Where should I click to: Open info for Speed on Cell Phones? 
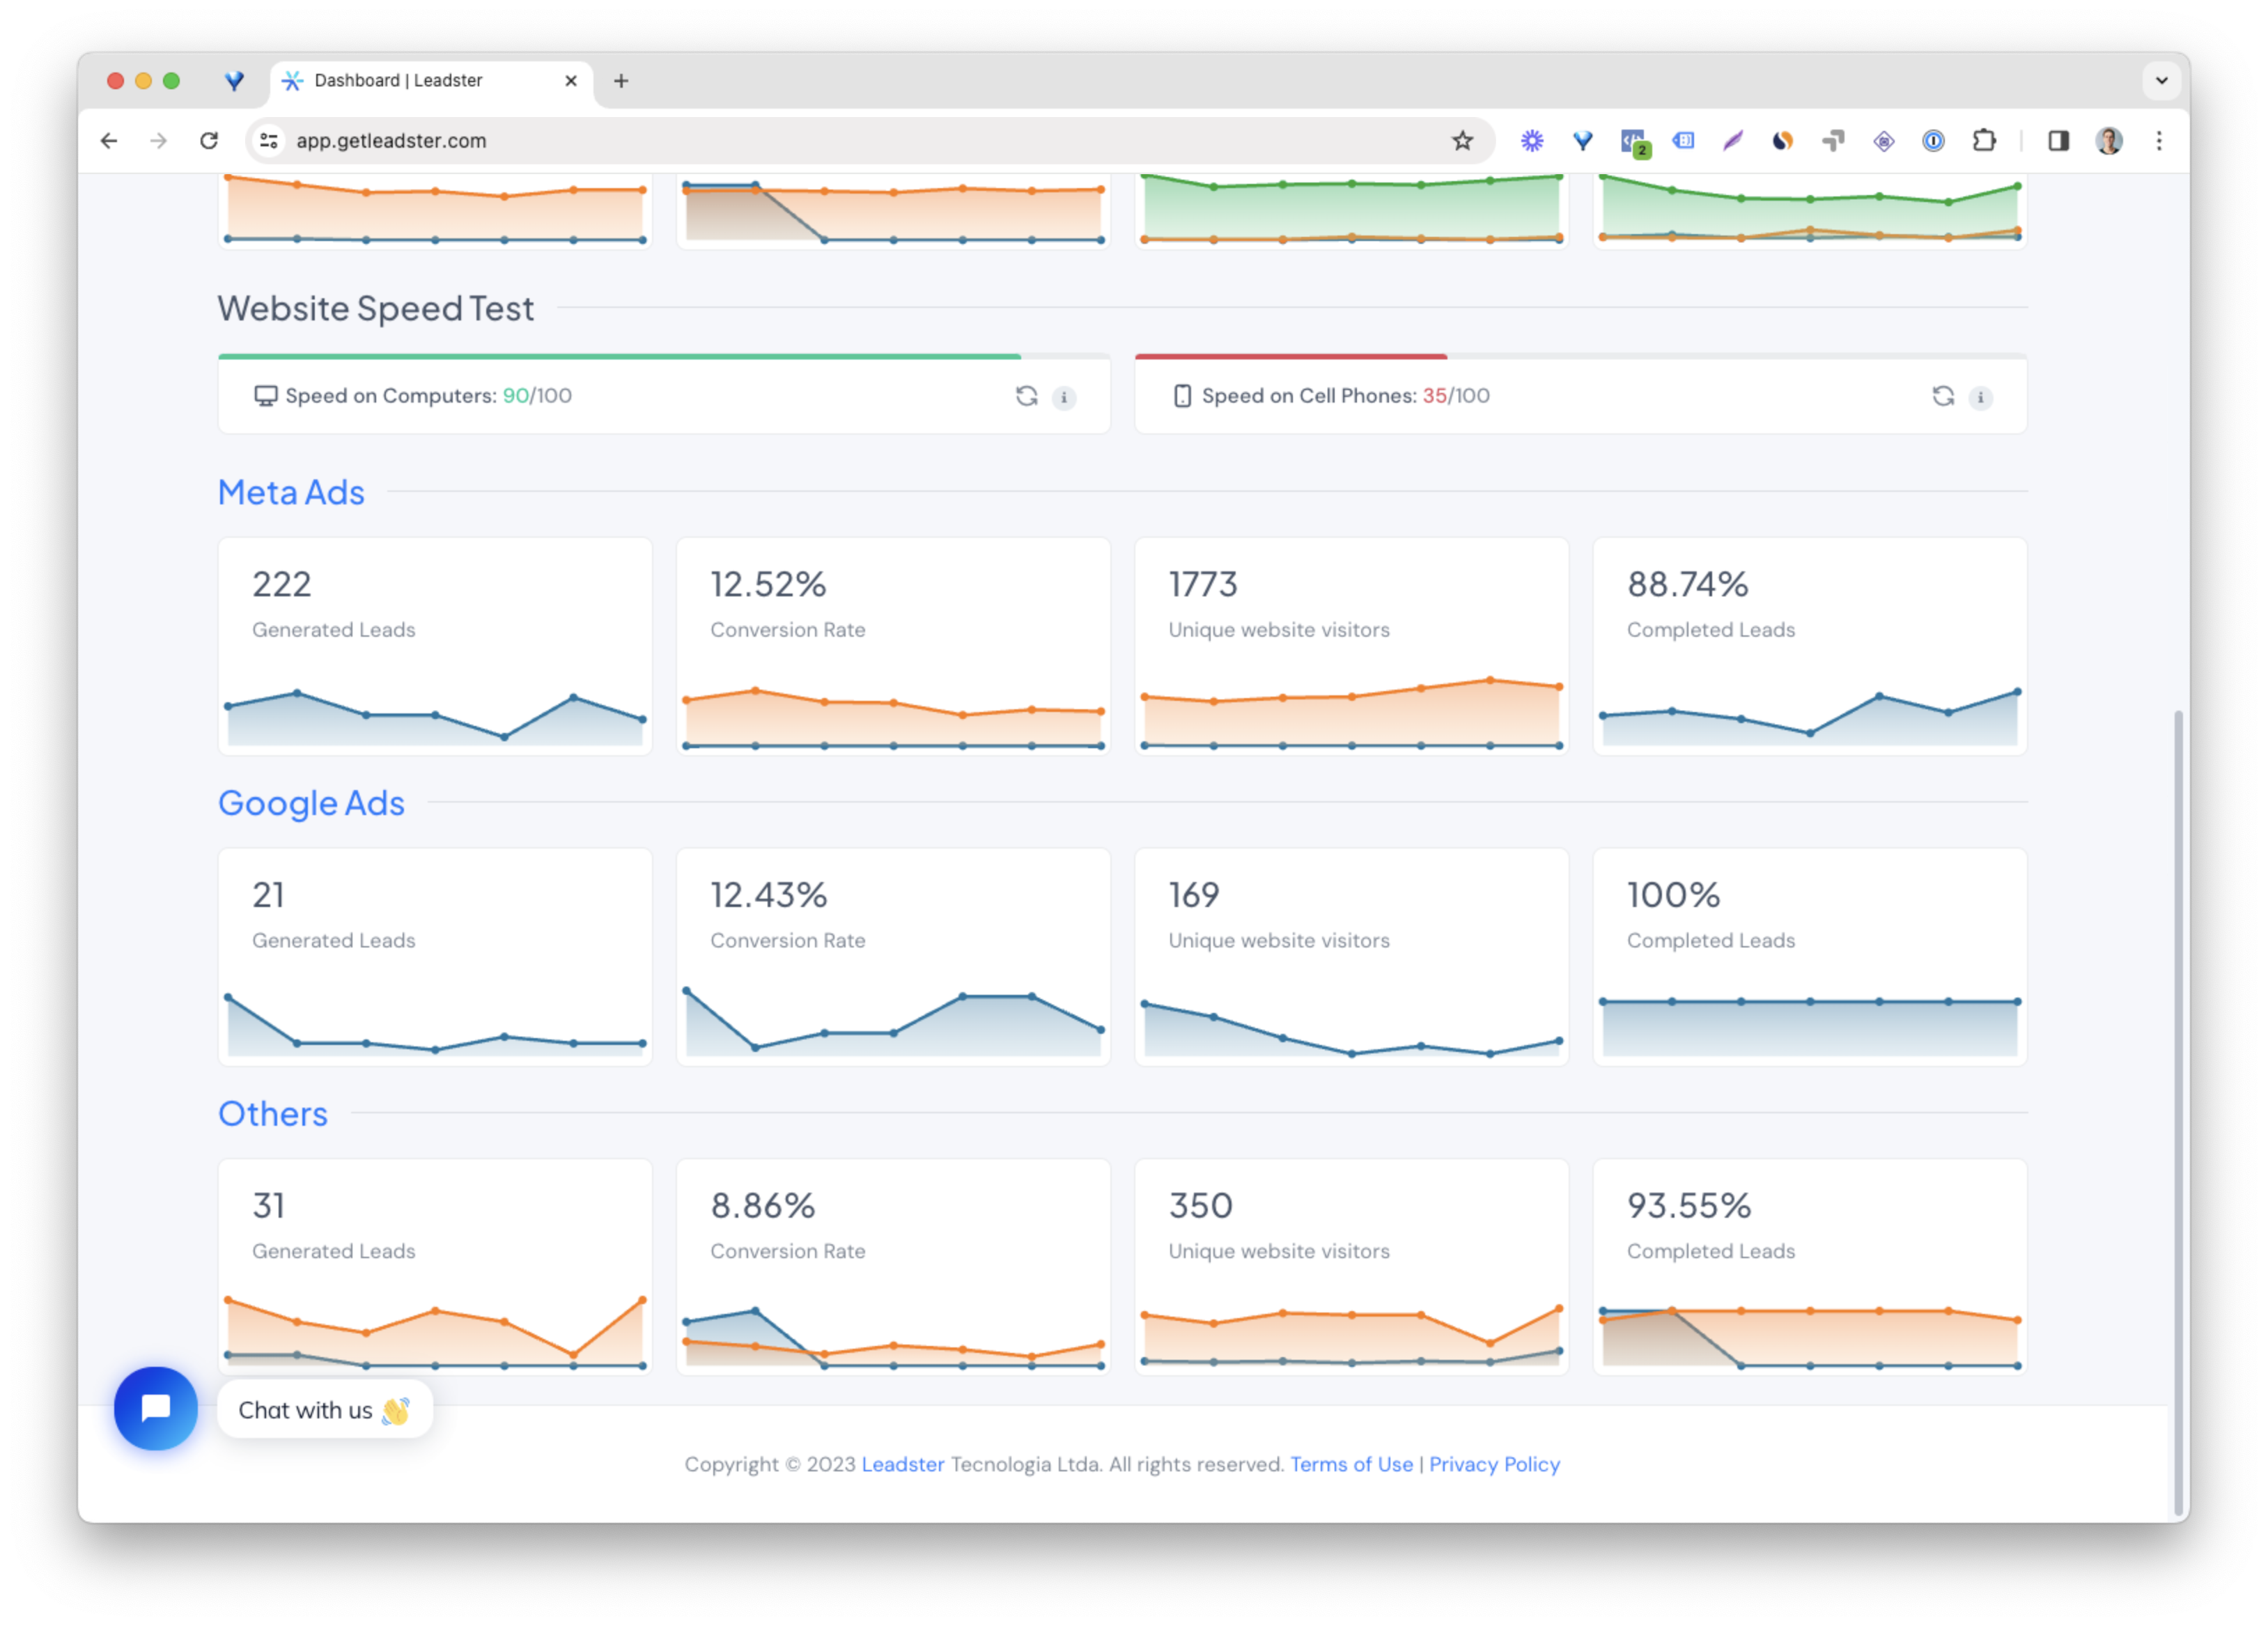[1980, 398]
